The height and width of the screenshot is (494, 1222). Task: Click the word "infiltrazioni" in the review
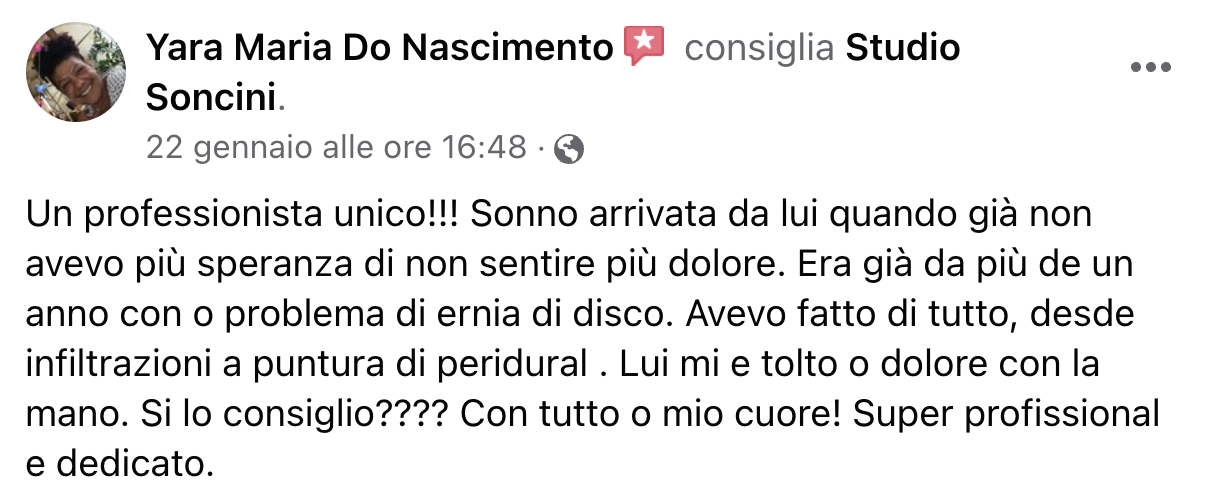point(115,363)
